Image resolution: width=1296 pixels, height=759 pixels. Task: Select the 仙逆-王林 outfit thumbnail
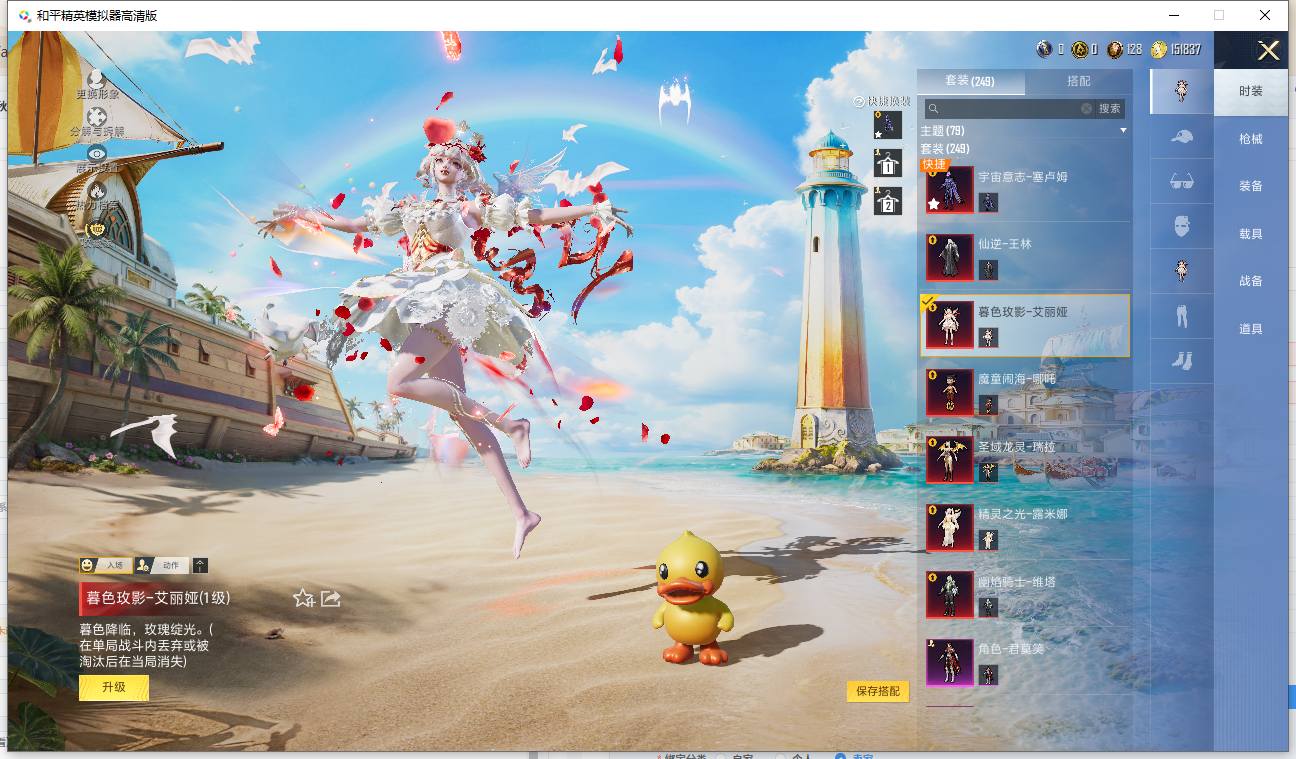(949, 257)
